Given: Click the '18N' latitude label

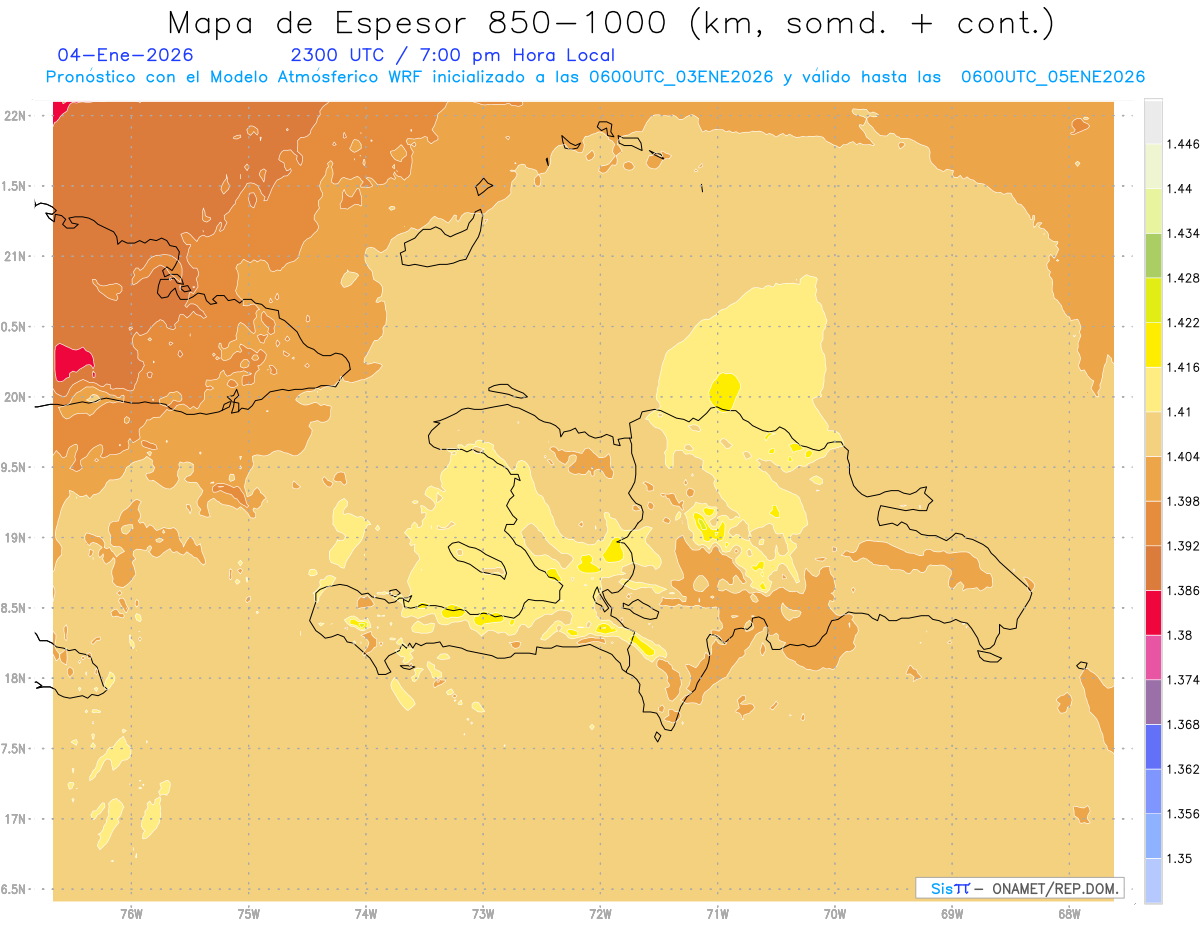Looking at the screenshot, I should tap(15, 678).
